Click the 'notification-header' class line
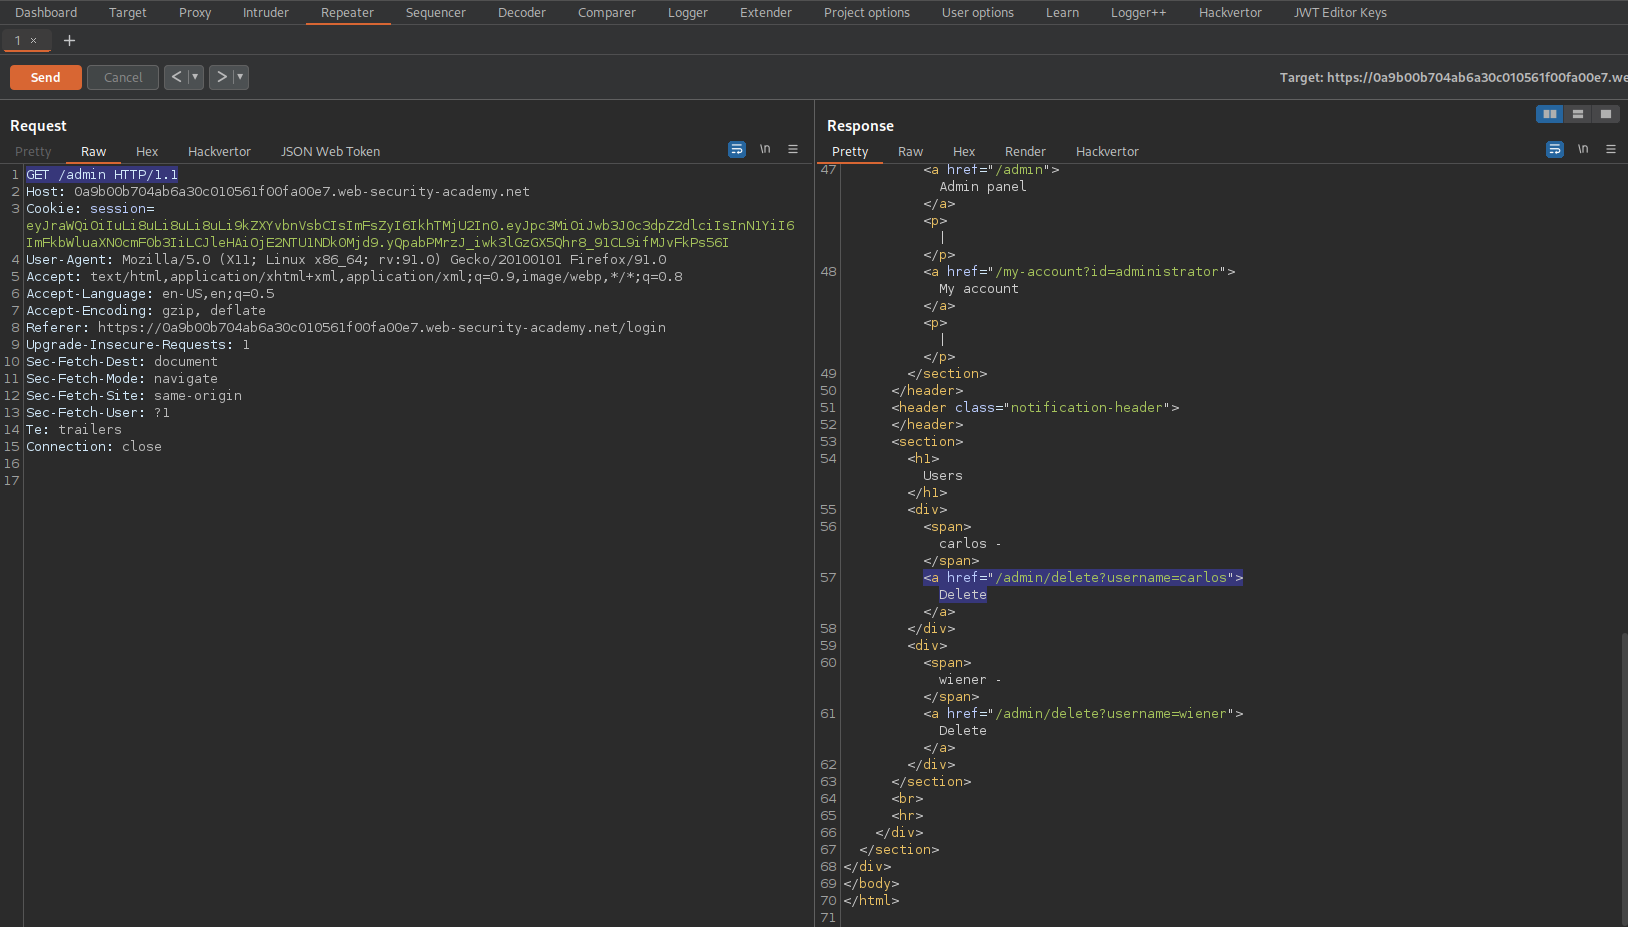Image resolution: width=1628 pixels, height=927 pixels. click(x=1035, y=408)
